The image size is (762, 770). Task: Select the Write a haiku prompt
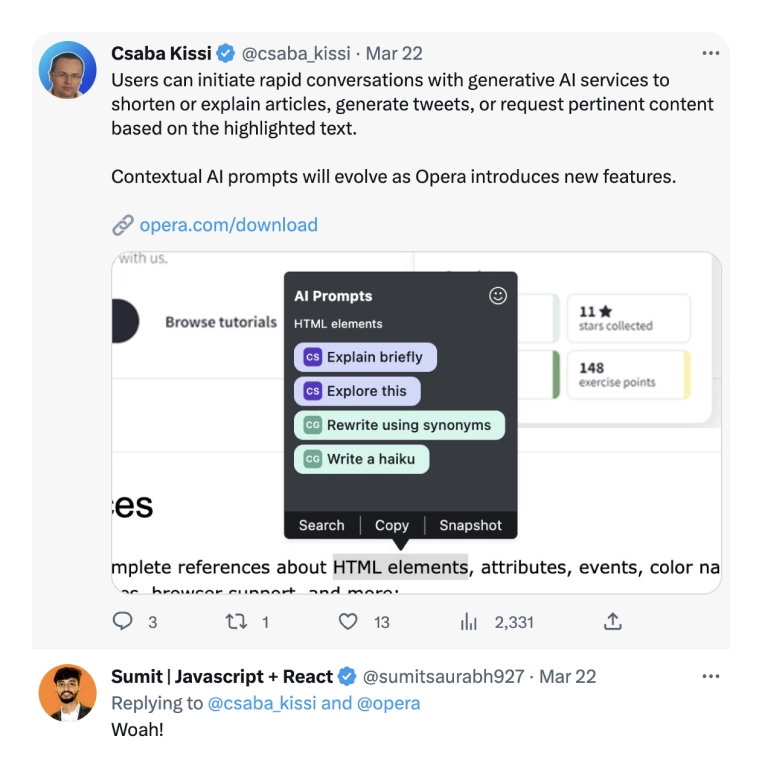pos(361,459)
